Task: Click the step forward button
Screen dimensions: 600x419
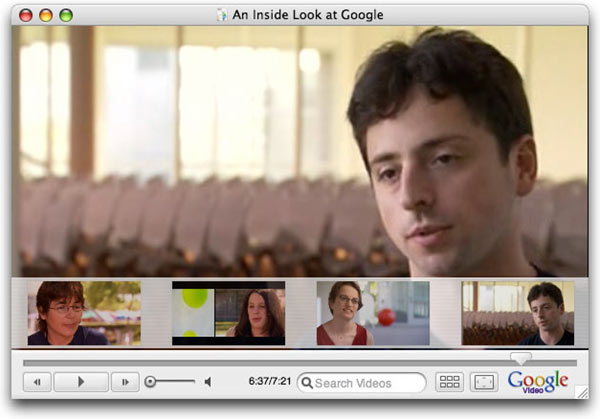Action: point(125,382)
